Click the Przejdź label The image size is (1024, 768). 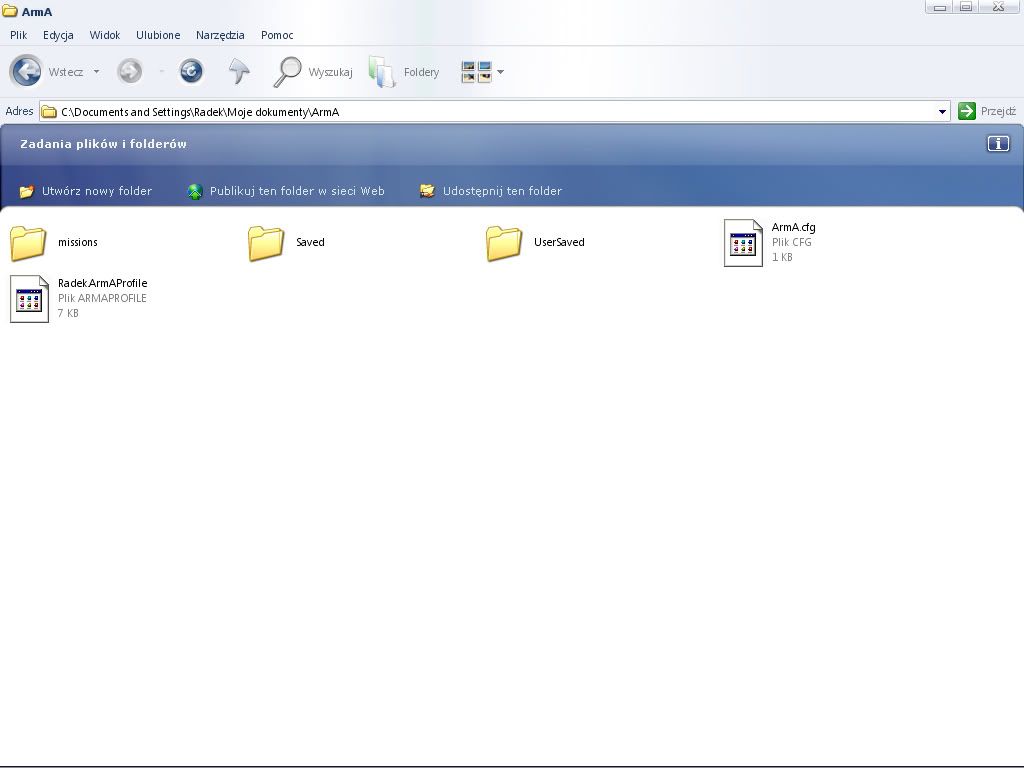(998, 112)
